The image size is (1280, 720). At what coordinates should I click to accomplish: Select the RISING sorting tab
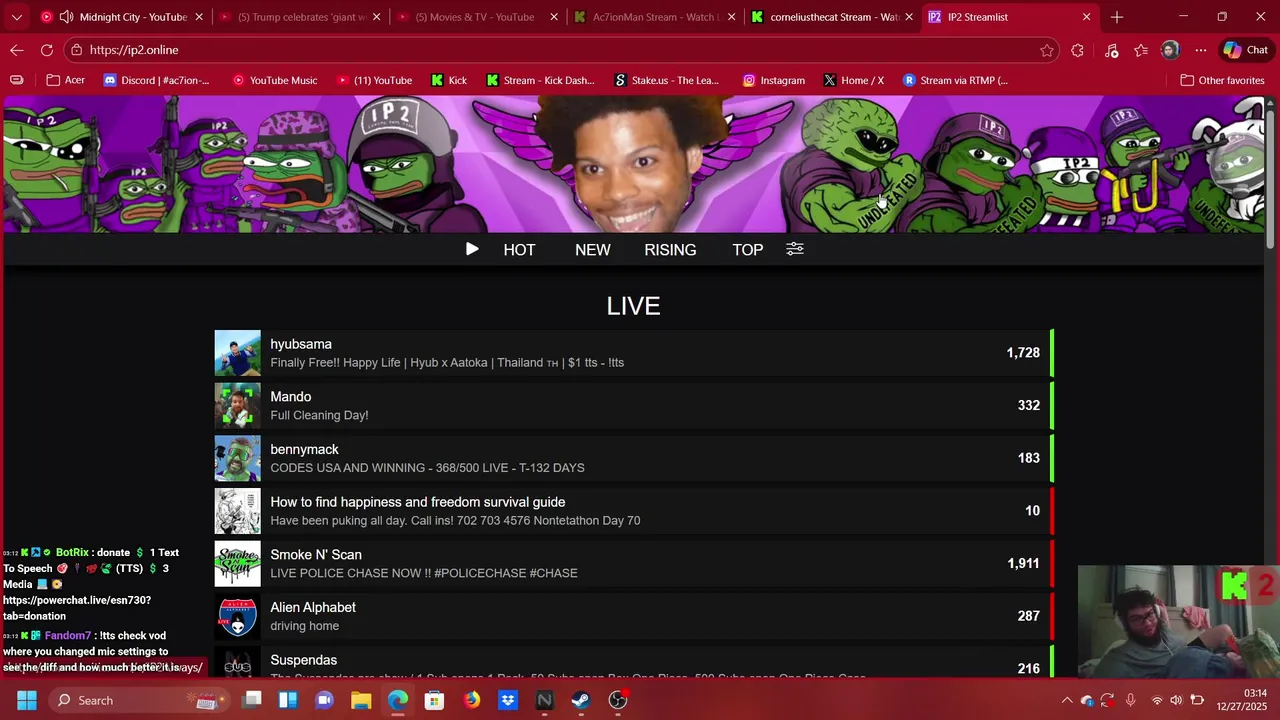tap(670, 250)
